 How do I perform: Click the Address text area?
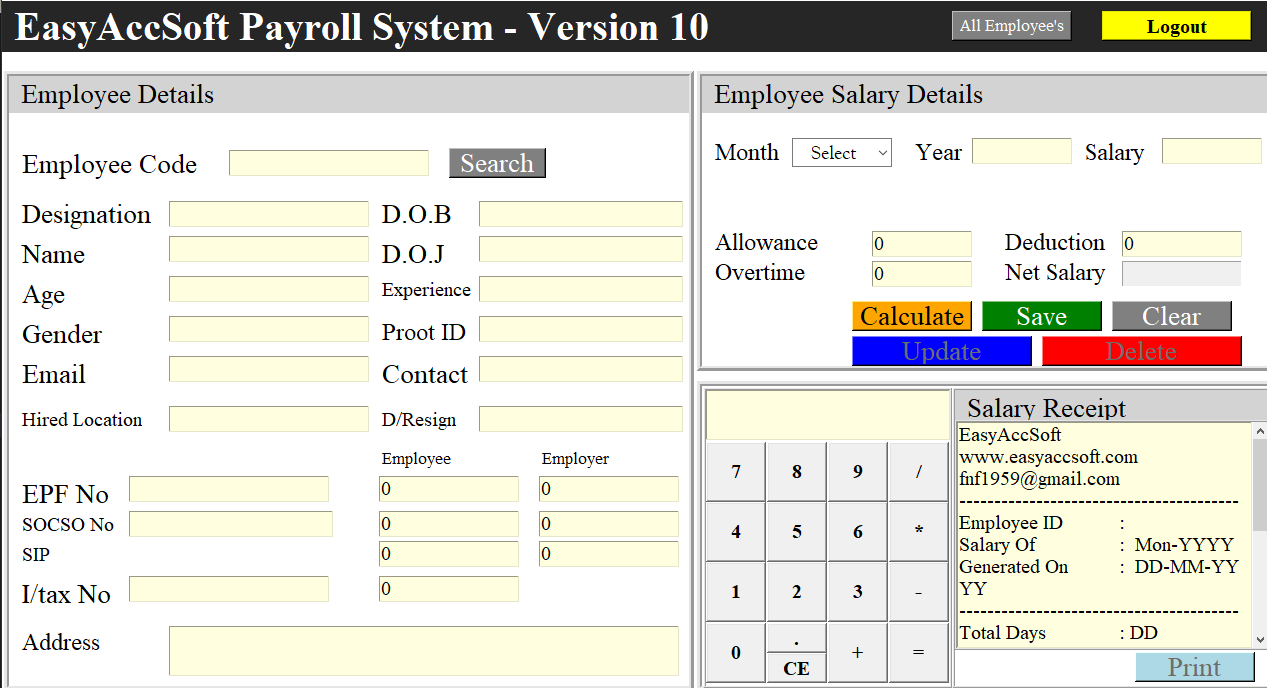[x=424, y=651]
